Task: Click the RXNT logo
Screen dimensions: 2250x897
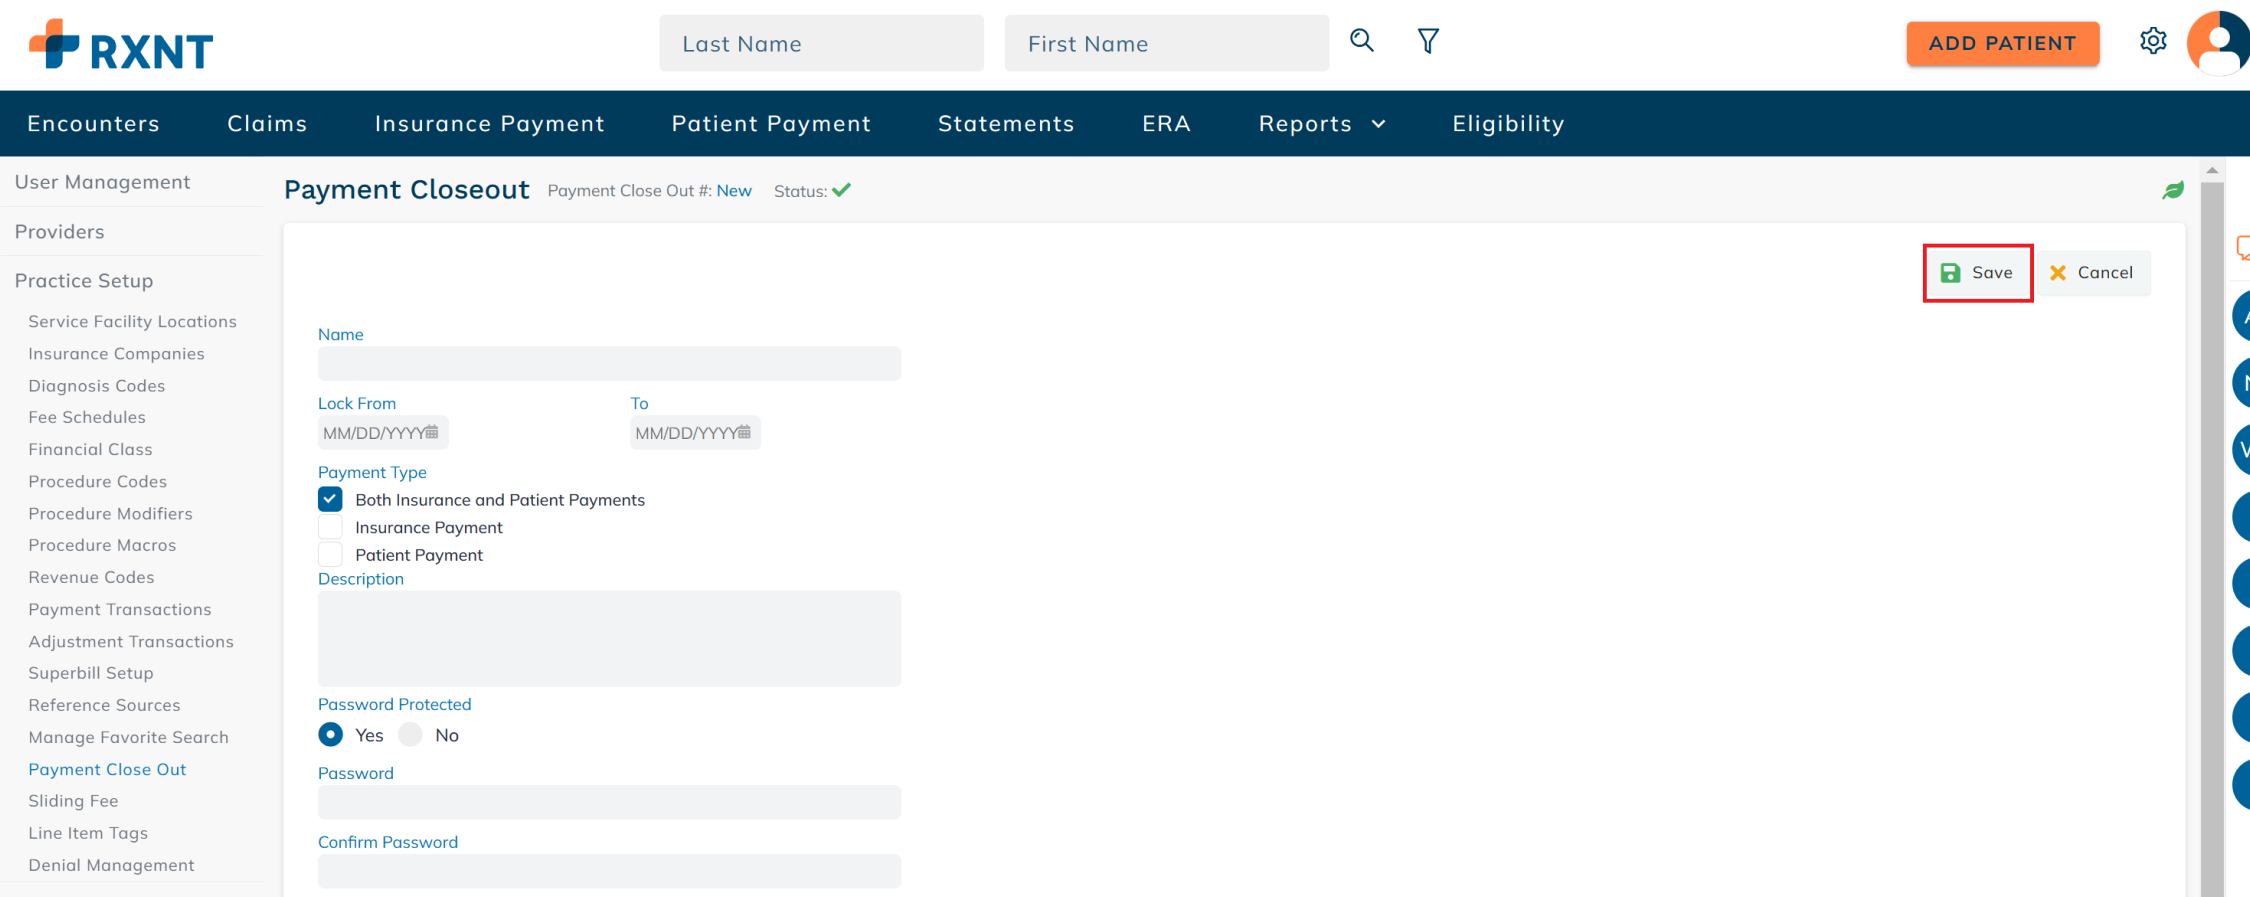Action: tap(121, 45)
